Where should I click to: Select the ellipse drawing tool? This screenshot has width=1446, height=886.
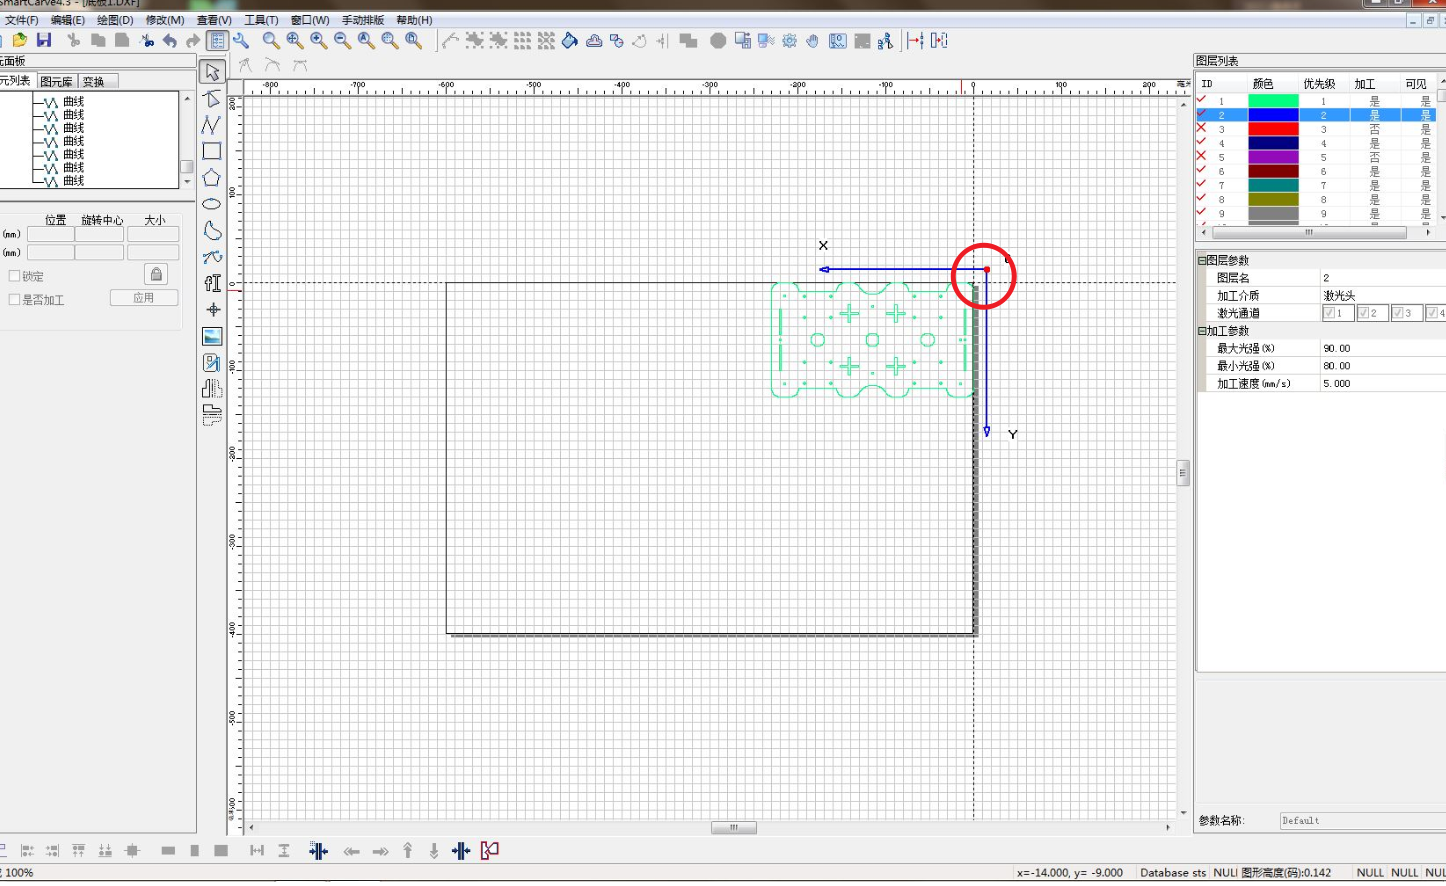point(212,204)
